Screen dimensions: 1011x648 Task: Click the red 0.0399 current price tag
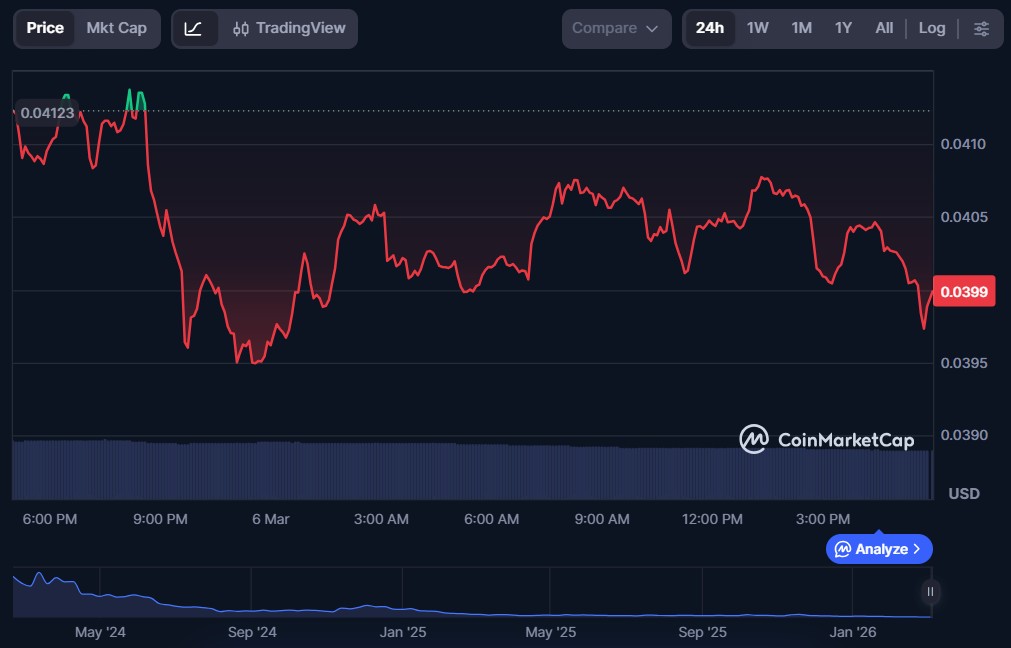click(x=963, y=292)
